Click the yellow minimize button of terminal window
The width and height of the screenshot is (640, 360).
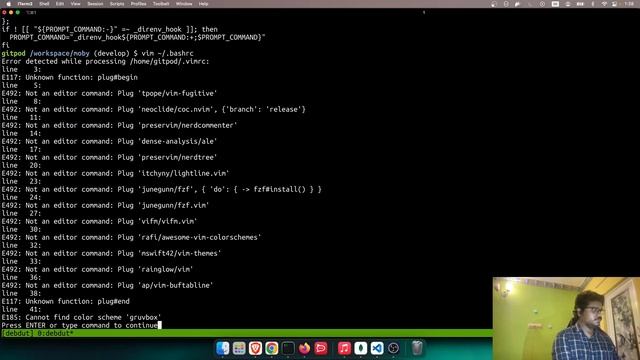pos(11,12)
